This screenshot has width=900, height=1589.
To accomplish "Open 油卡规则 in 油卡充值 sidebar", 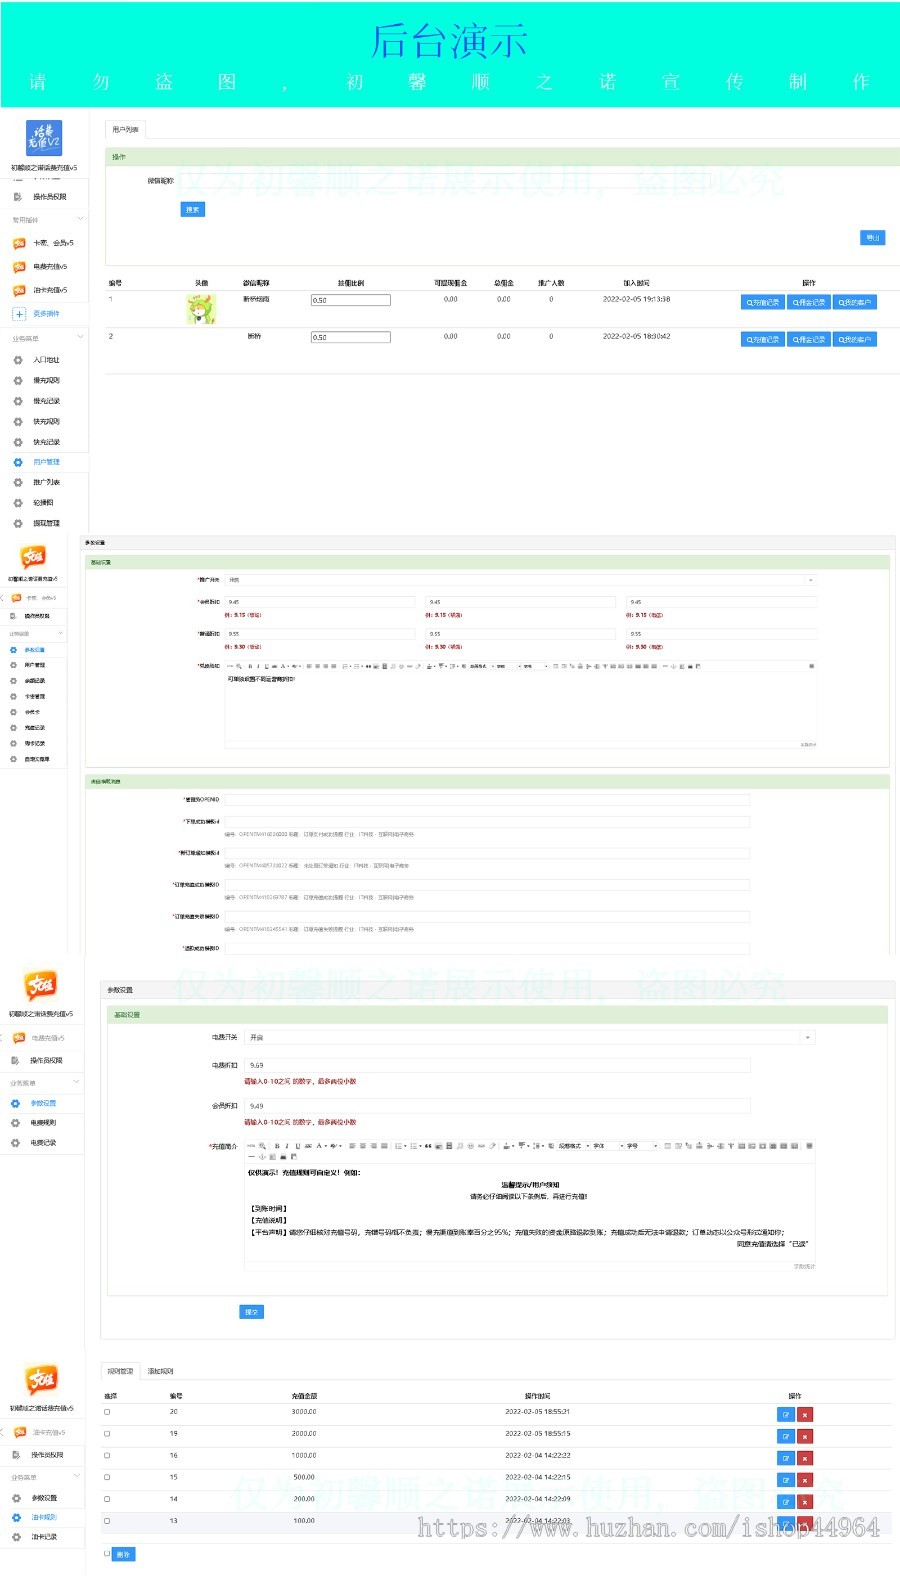I will coord(35,1517).
